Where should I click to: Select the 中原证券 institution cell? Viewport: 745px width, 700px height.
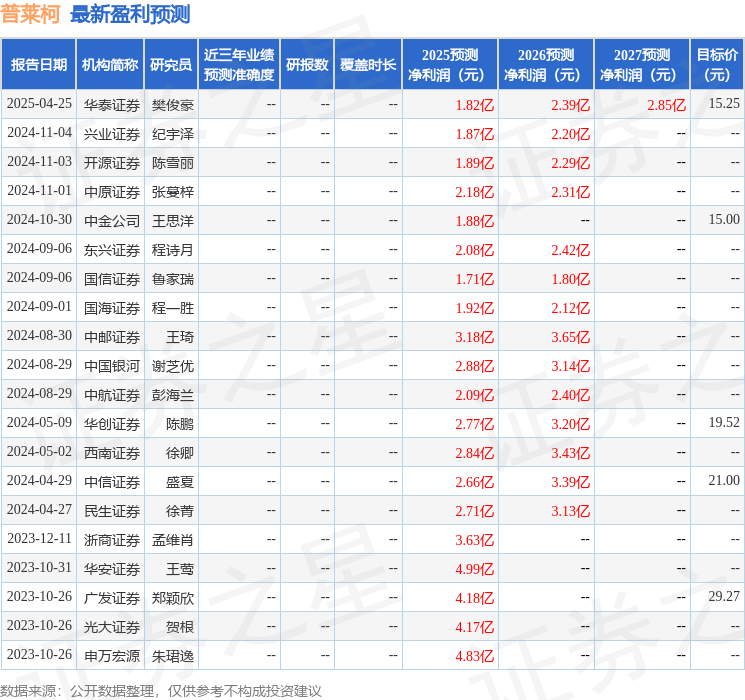pyautogui.click(x=112, y=192)
